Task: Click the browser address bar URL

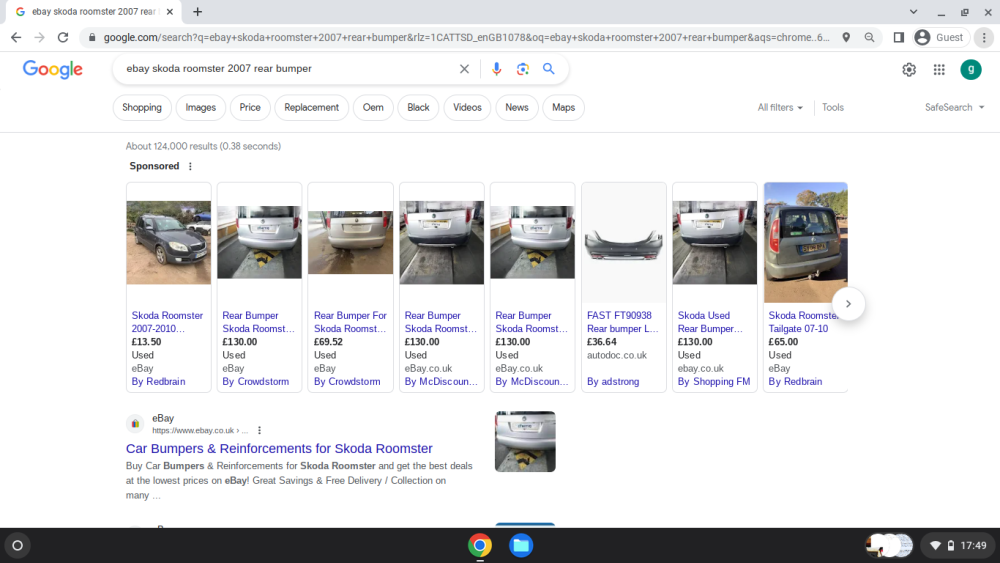Action: (x=466, y=38)
